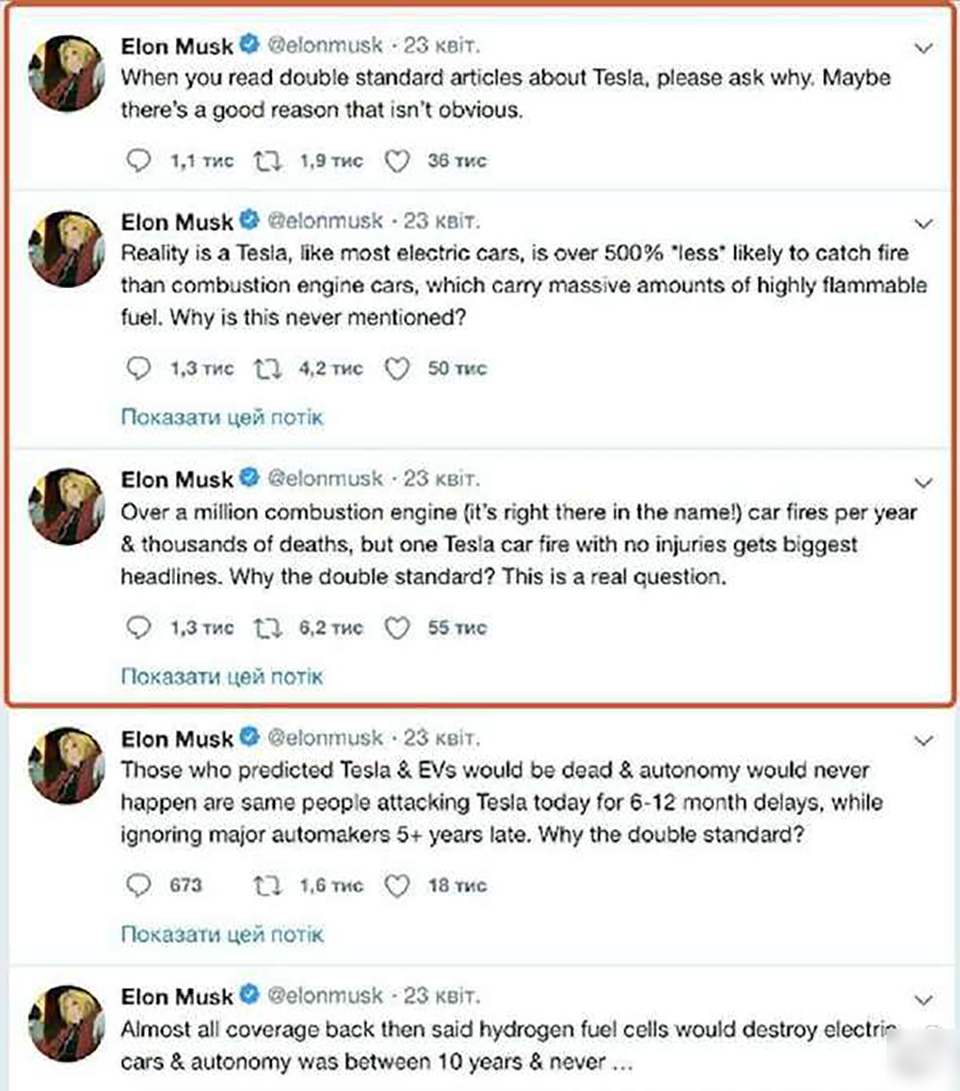Show thread under the 500% less likely tweet
This screenshot has height=1091, width=960.
click(x=222, y=417)
